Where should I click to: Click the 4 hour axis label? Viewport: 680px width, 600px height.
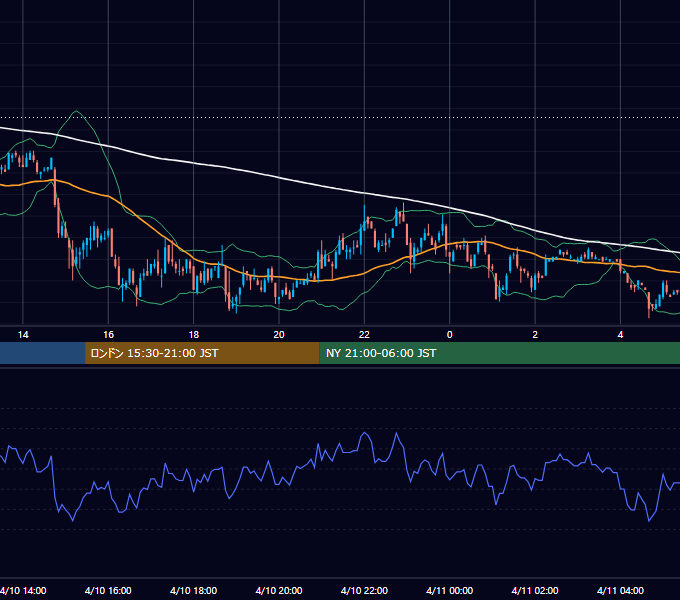pos(621,335)
